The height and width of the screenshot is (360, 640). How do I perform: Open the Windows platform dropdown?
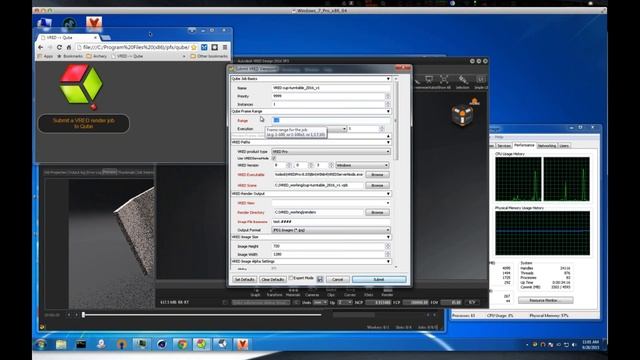click(362, 165)
